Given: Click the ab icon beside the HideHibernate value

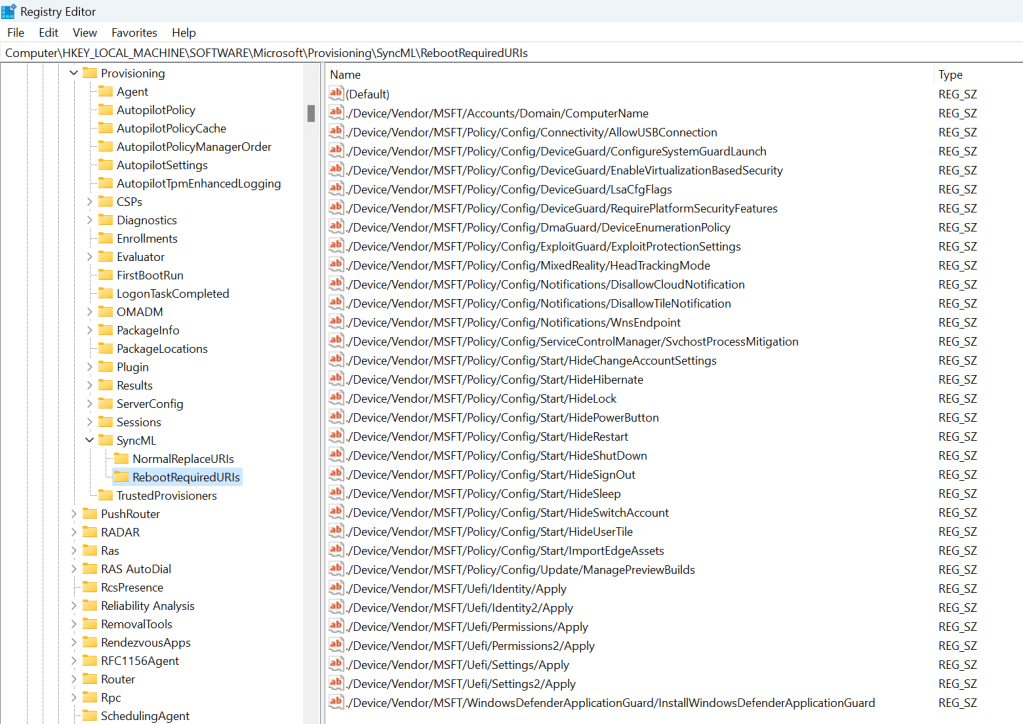Looking at the screenshot, I should click(336, 379).
